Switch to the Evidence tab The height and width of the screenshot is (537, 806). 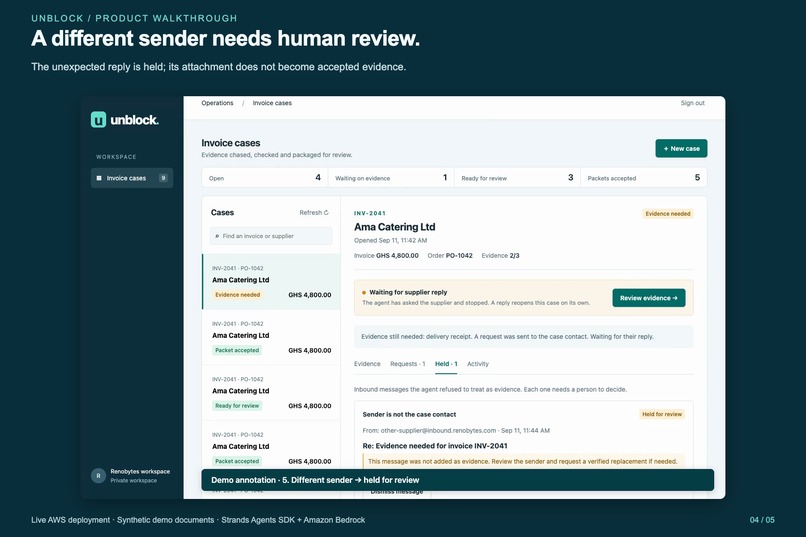pyautogui.click(x=367, y=364)
